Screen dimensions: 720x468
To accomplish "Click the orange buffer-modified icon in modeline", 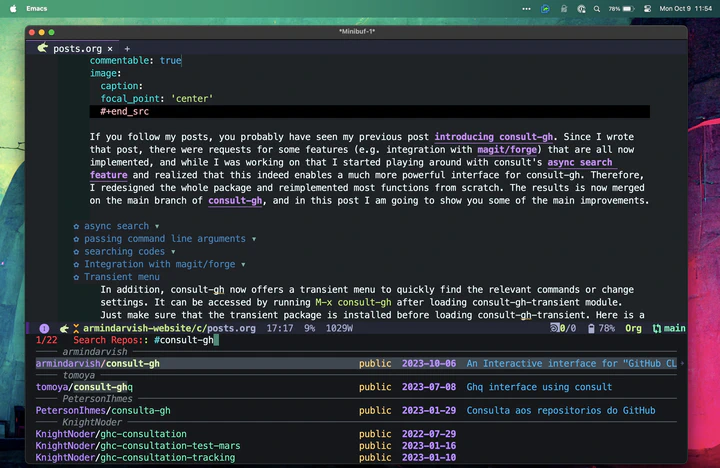I will pos(76,328).
